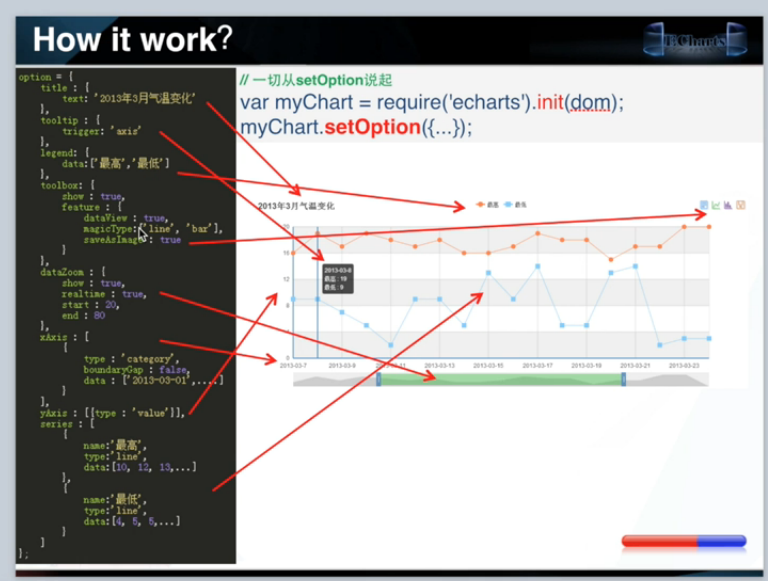Switch chart to bar type via toolbox icon
Image resolution: width=768 pixels, height=581 pixels.
tap(728, 205)
